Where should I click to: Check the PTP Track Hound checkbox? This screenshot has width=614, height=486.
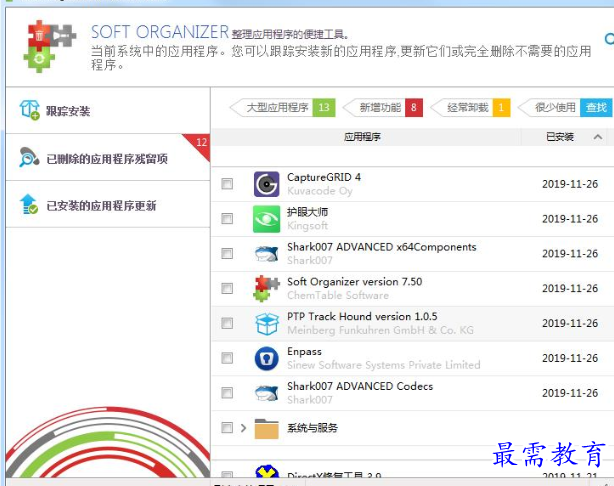click(227, 323)
